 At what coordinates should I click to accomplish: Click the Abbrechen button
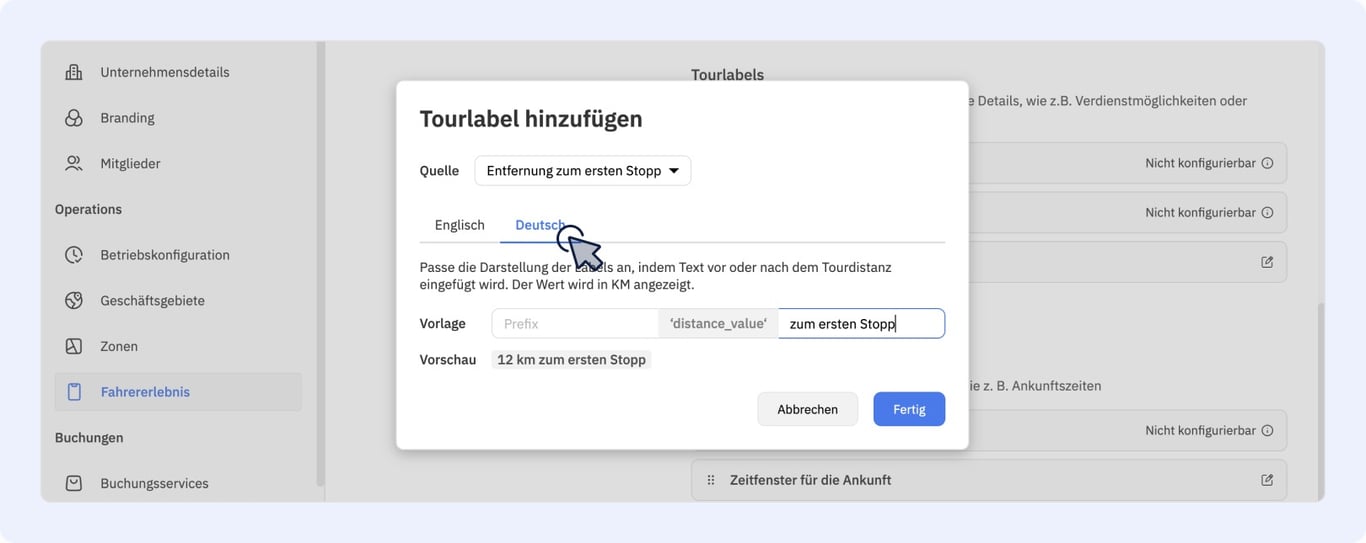coord(808,409)
